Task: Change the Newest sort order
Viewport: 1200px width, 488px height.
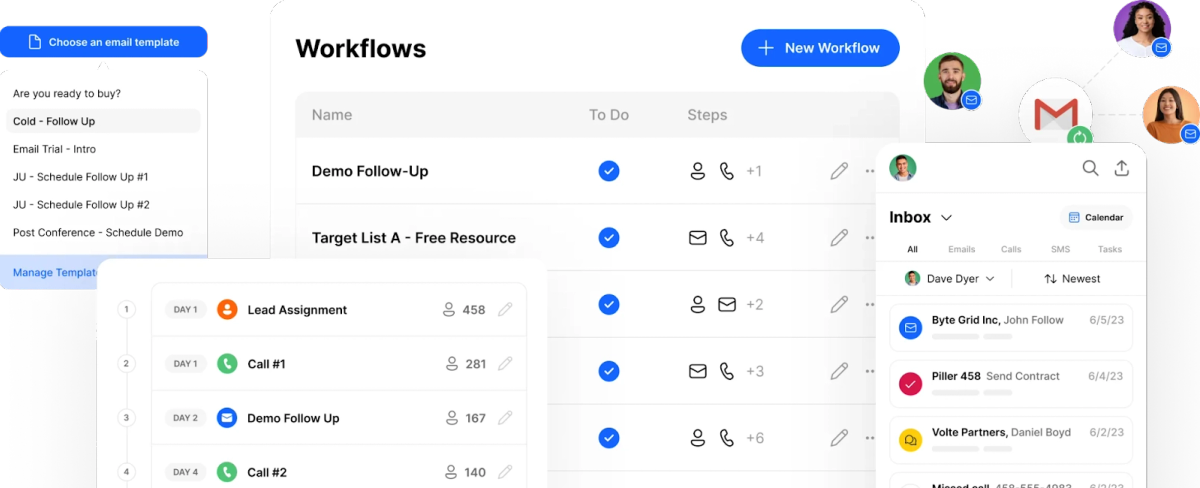Action: tap(1072, 279)
